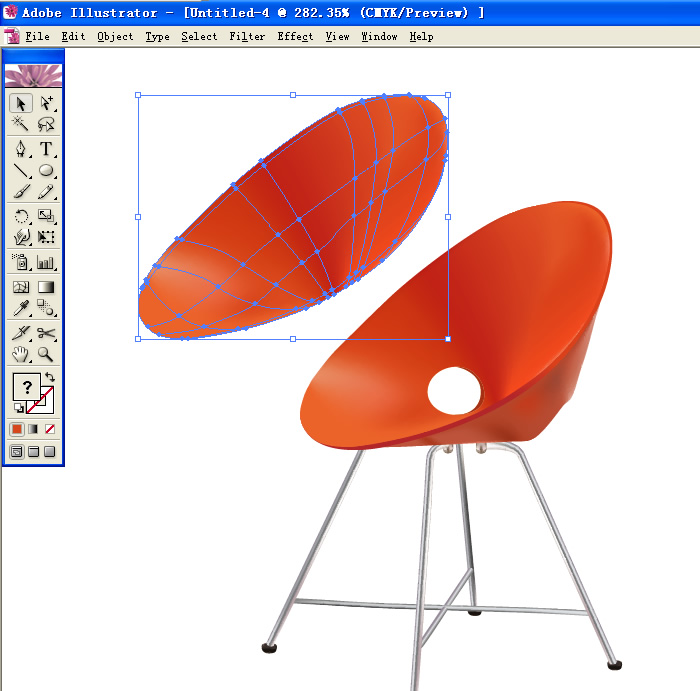This screenshot has height=691, width=700.
Task: Select the Pen tool
Action: (x=21, y=149)
